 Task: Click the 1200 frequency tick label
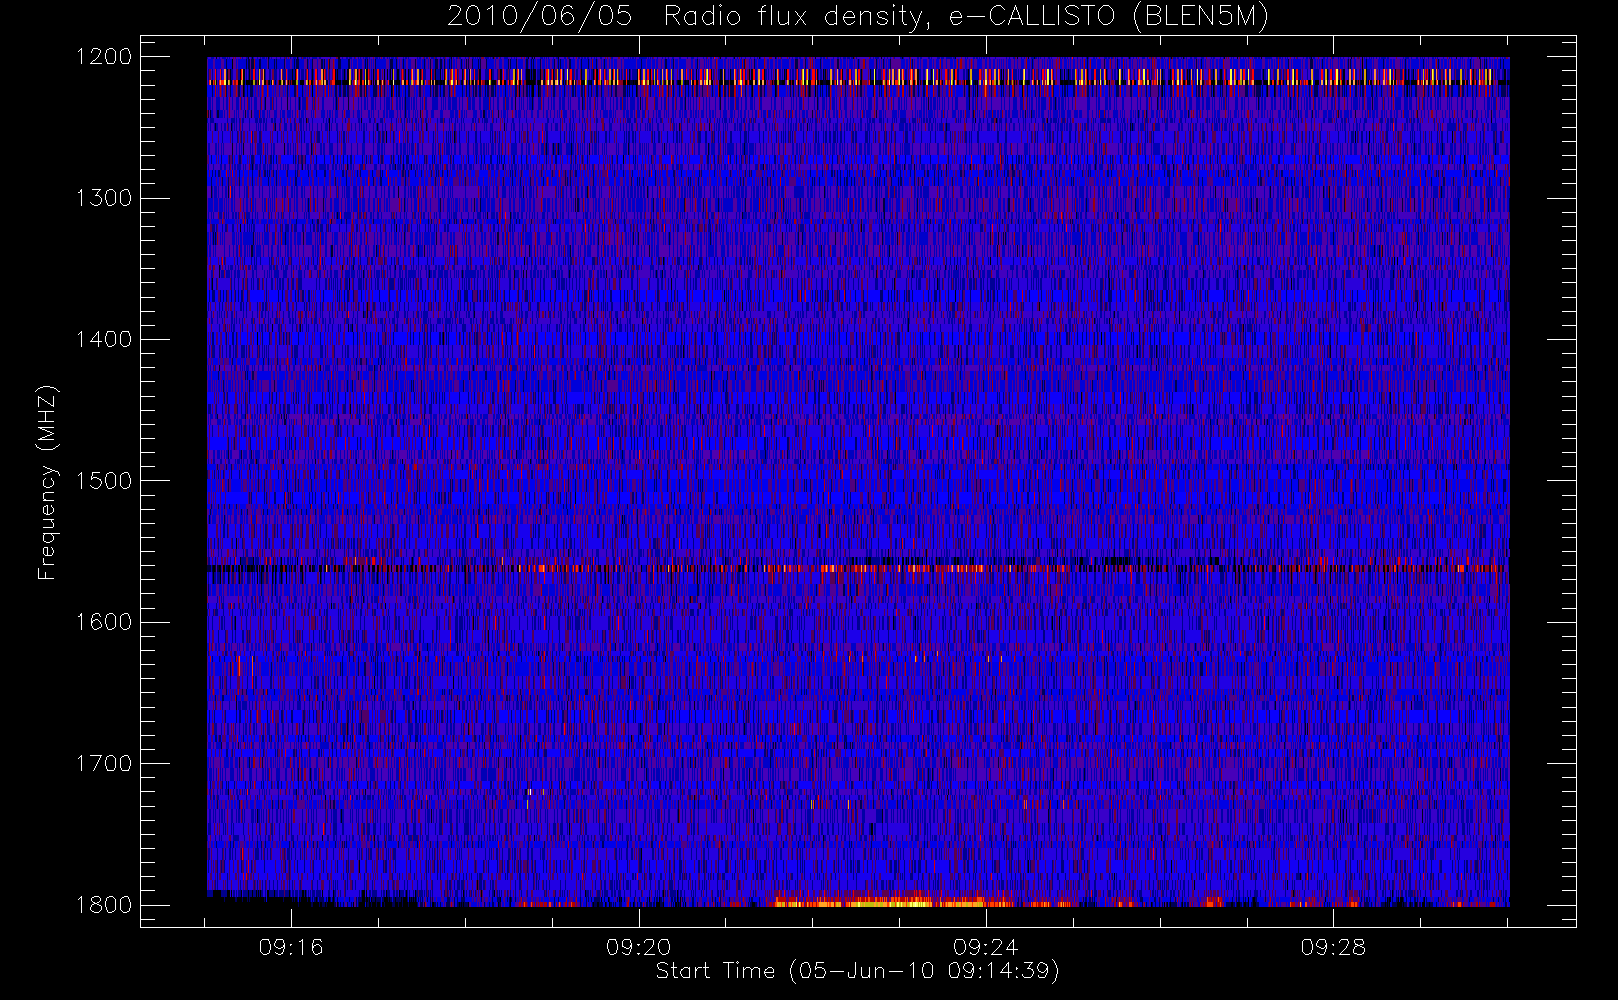tap(105, 57)
